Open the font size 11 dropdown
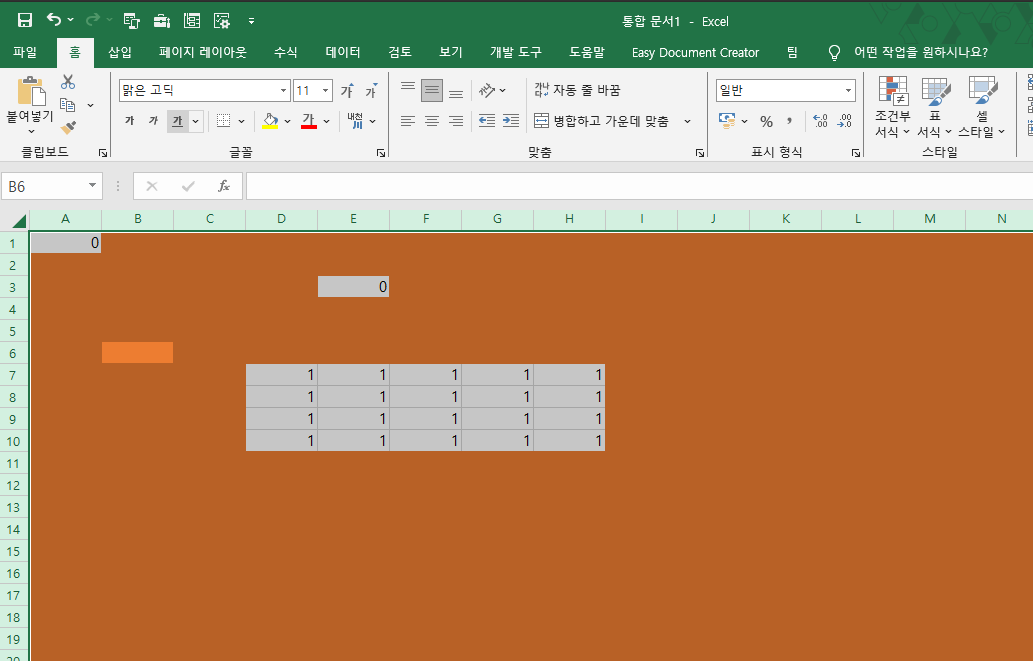Viewport: 1033px width, 661px height. click(325, 90)
